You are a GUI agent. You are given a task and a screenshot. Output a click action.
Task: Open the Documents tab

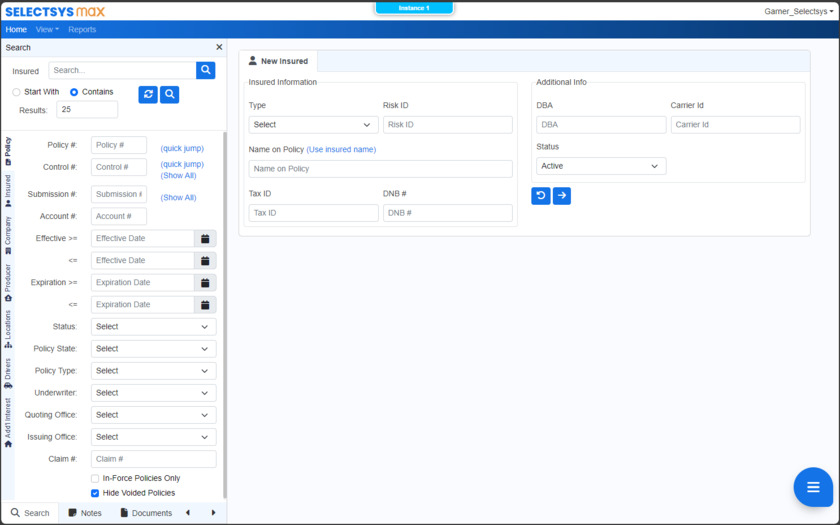coord(146,513)
